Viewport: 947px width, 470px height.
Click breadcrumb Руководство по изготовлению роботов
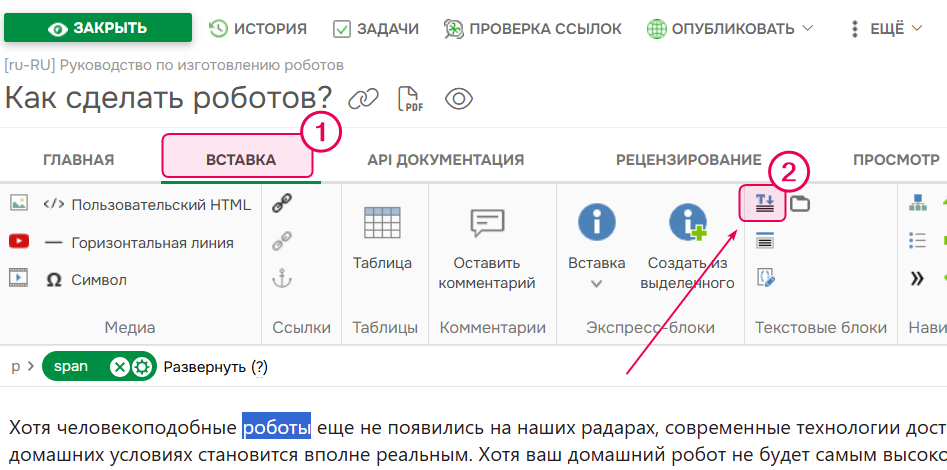point(201,65)
